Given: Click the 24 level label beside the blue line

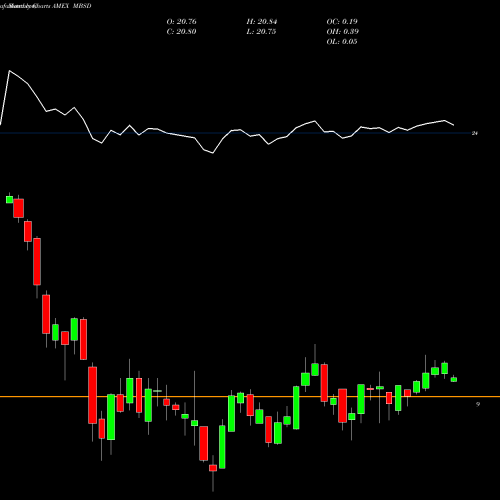Looking at the screenshot, I should (475, 133).
